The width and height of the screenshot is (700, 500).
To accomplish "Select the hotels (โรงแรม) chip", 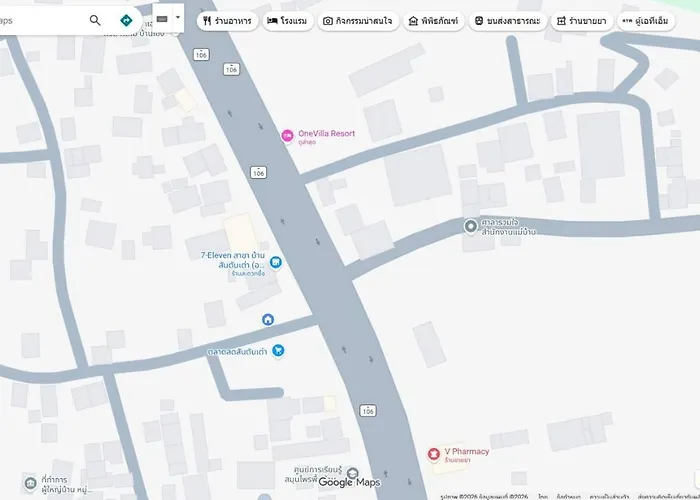I will tap(288, 21).
